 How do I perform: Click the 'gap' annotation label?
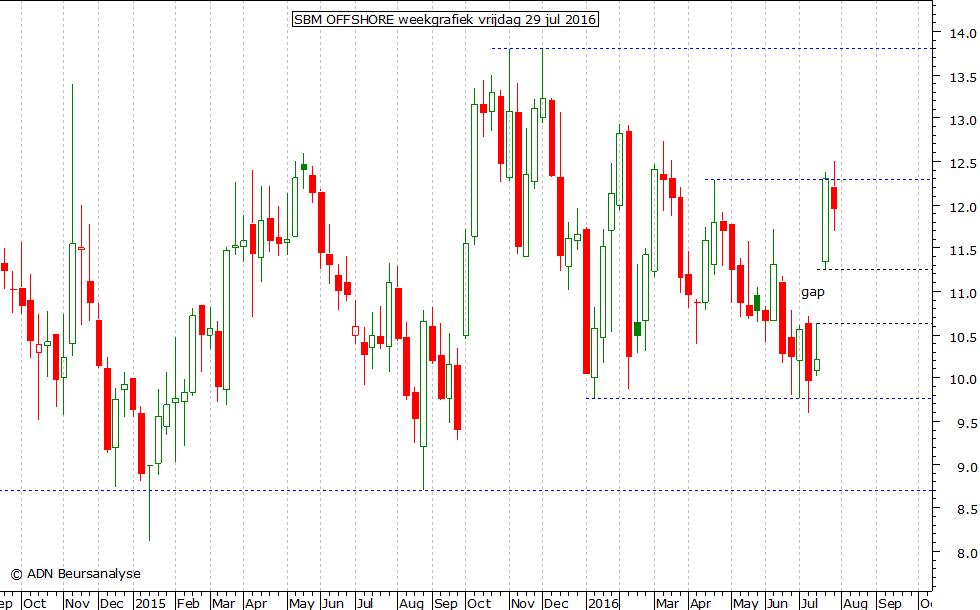812,292
